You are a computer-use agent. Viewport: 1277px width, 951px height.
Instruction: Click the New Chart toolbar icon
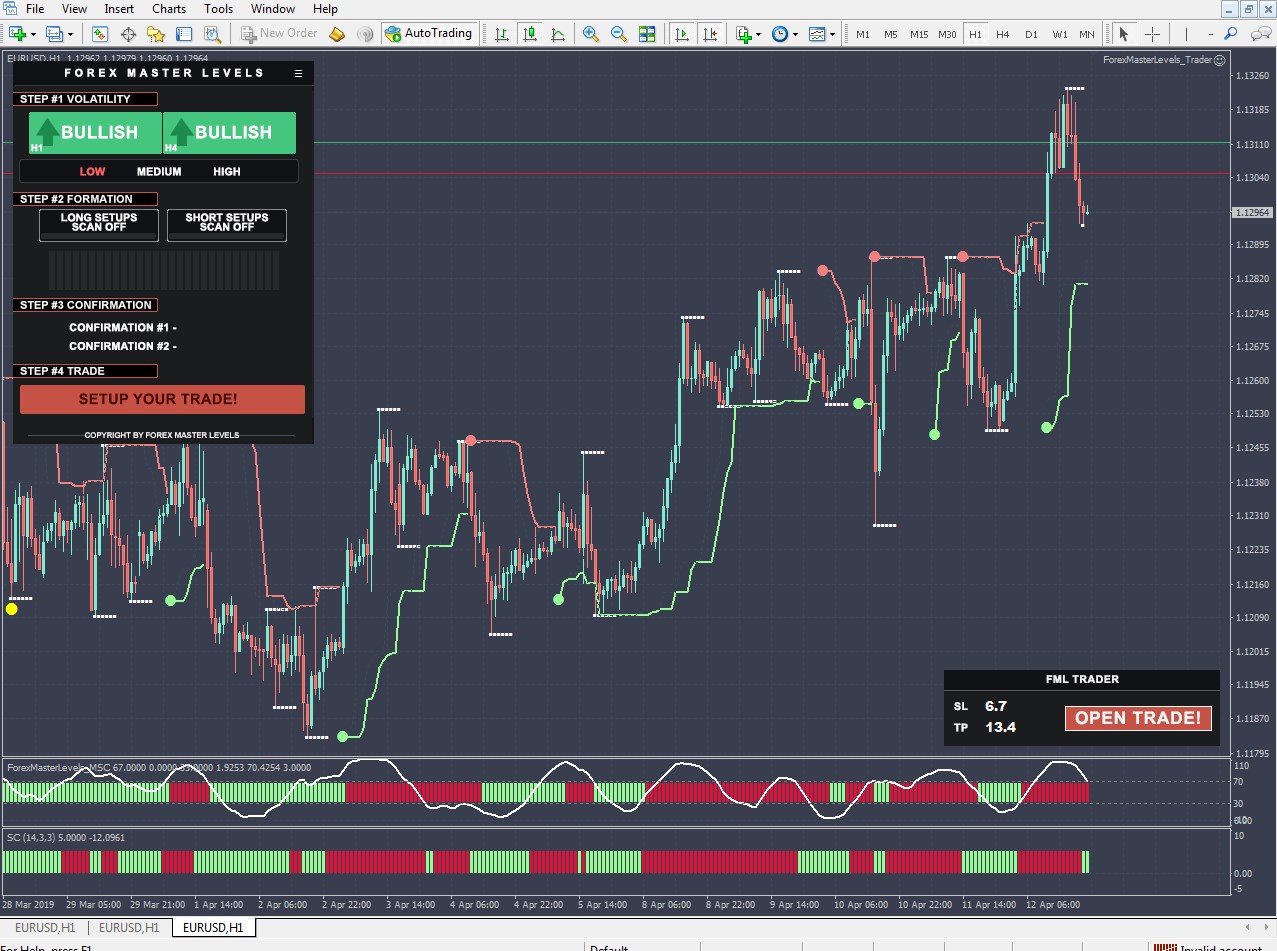(x=16, y=33)
